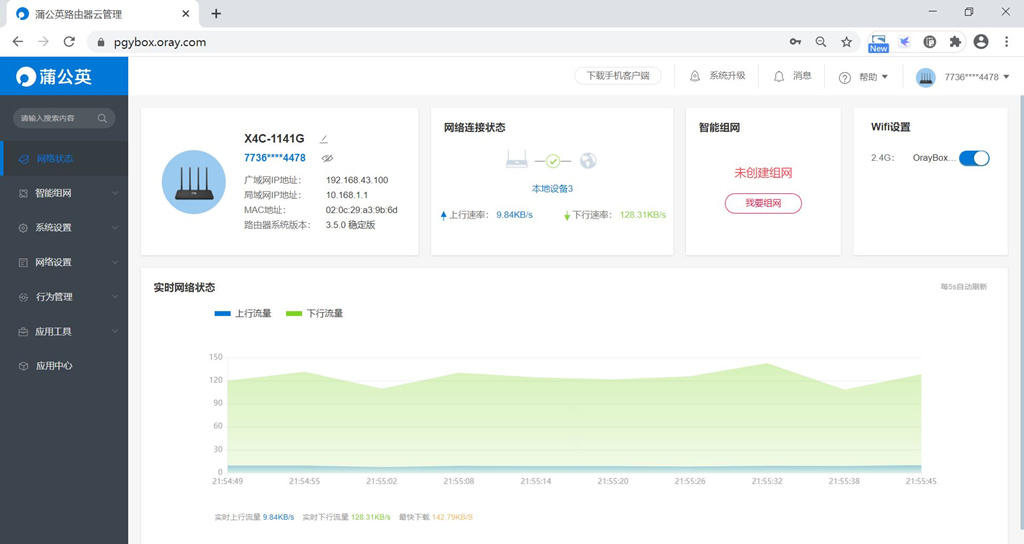Select 应用中心 in sidebar
Viewport: 1024px width, 544px height.
54,366
